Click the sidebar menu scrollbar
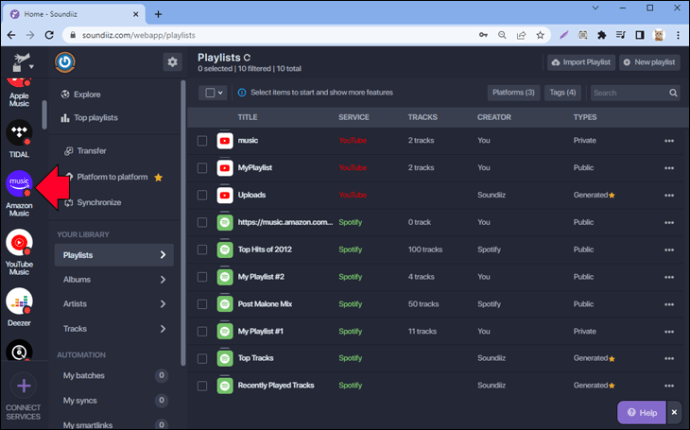This screenshot has width=690, height=430. tap(183, 222)
